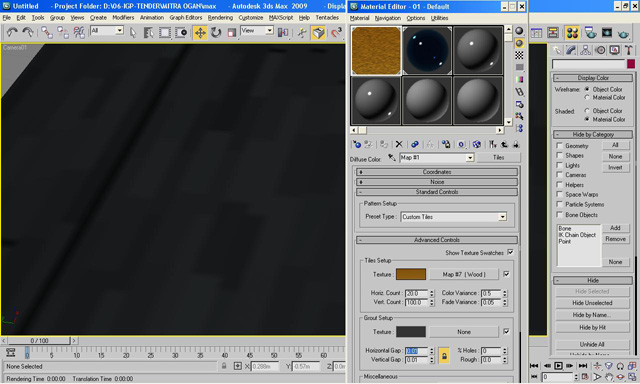Click the dark Grout texture color swatch
The height and width of the screenshot is (384, 640).
(x=411, y=332)
